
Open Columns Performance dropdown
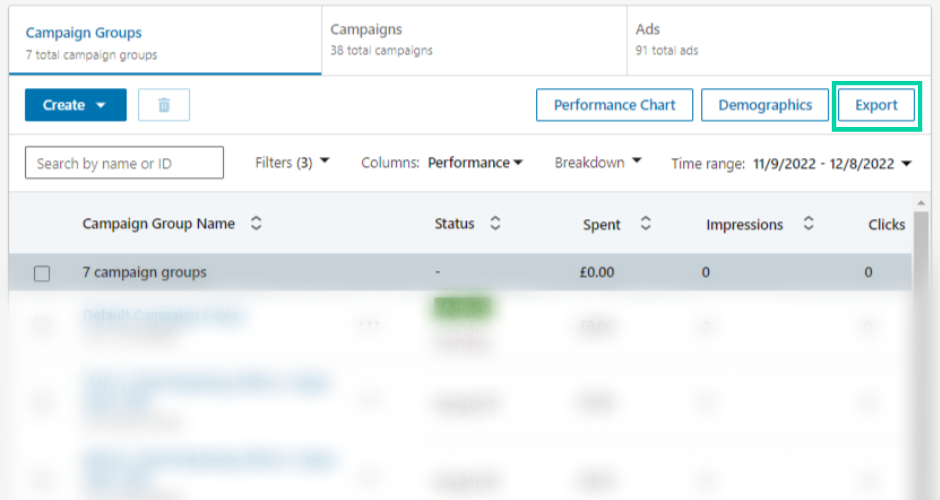(x=474, y=163)
